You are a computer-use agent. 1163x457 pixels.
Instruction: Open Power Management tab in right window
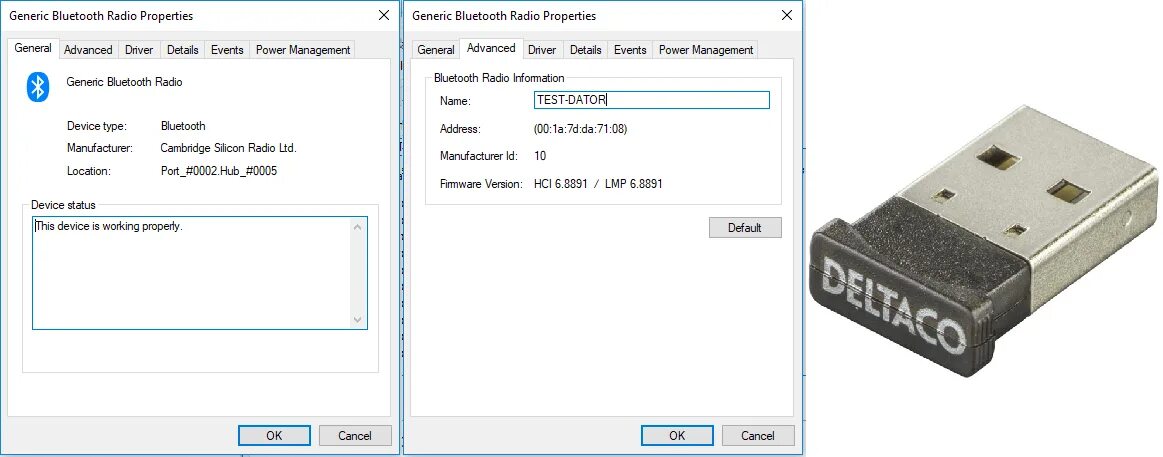[705, 50]
